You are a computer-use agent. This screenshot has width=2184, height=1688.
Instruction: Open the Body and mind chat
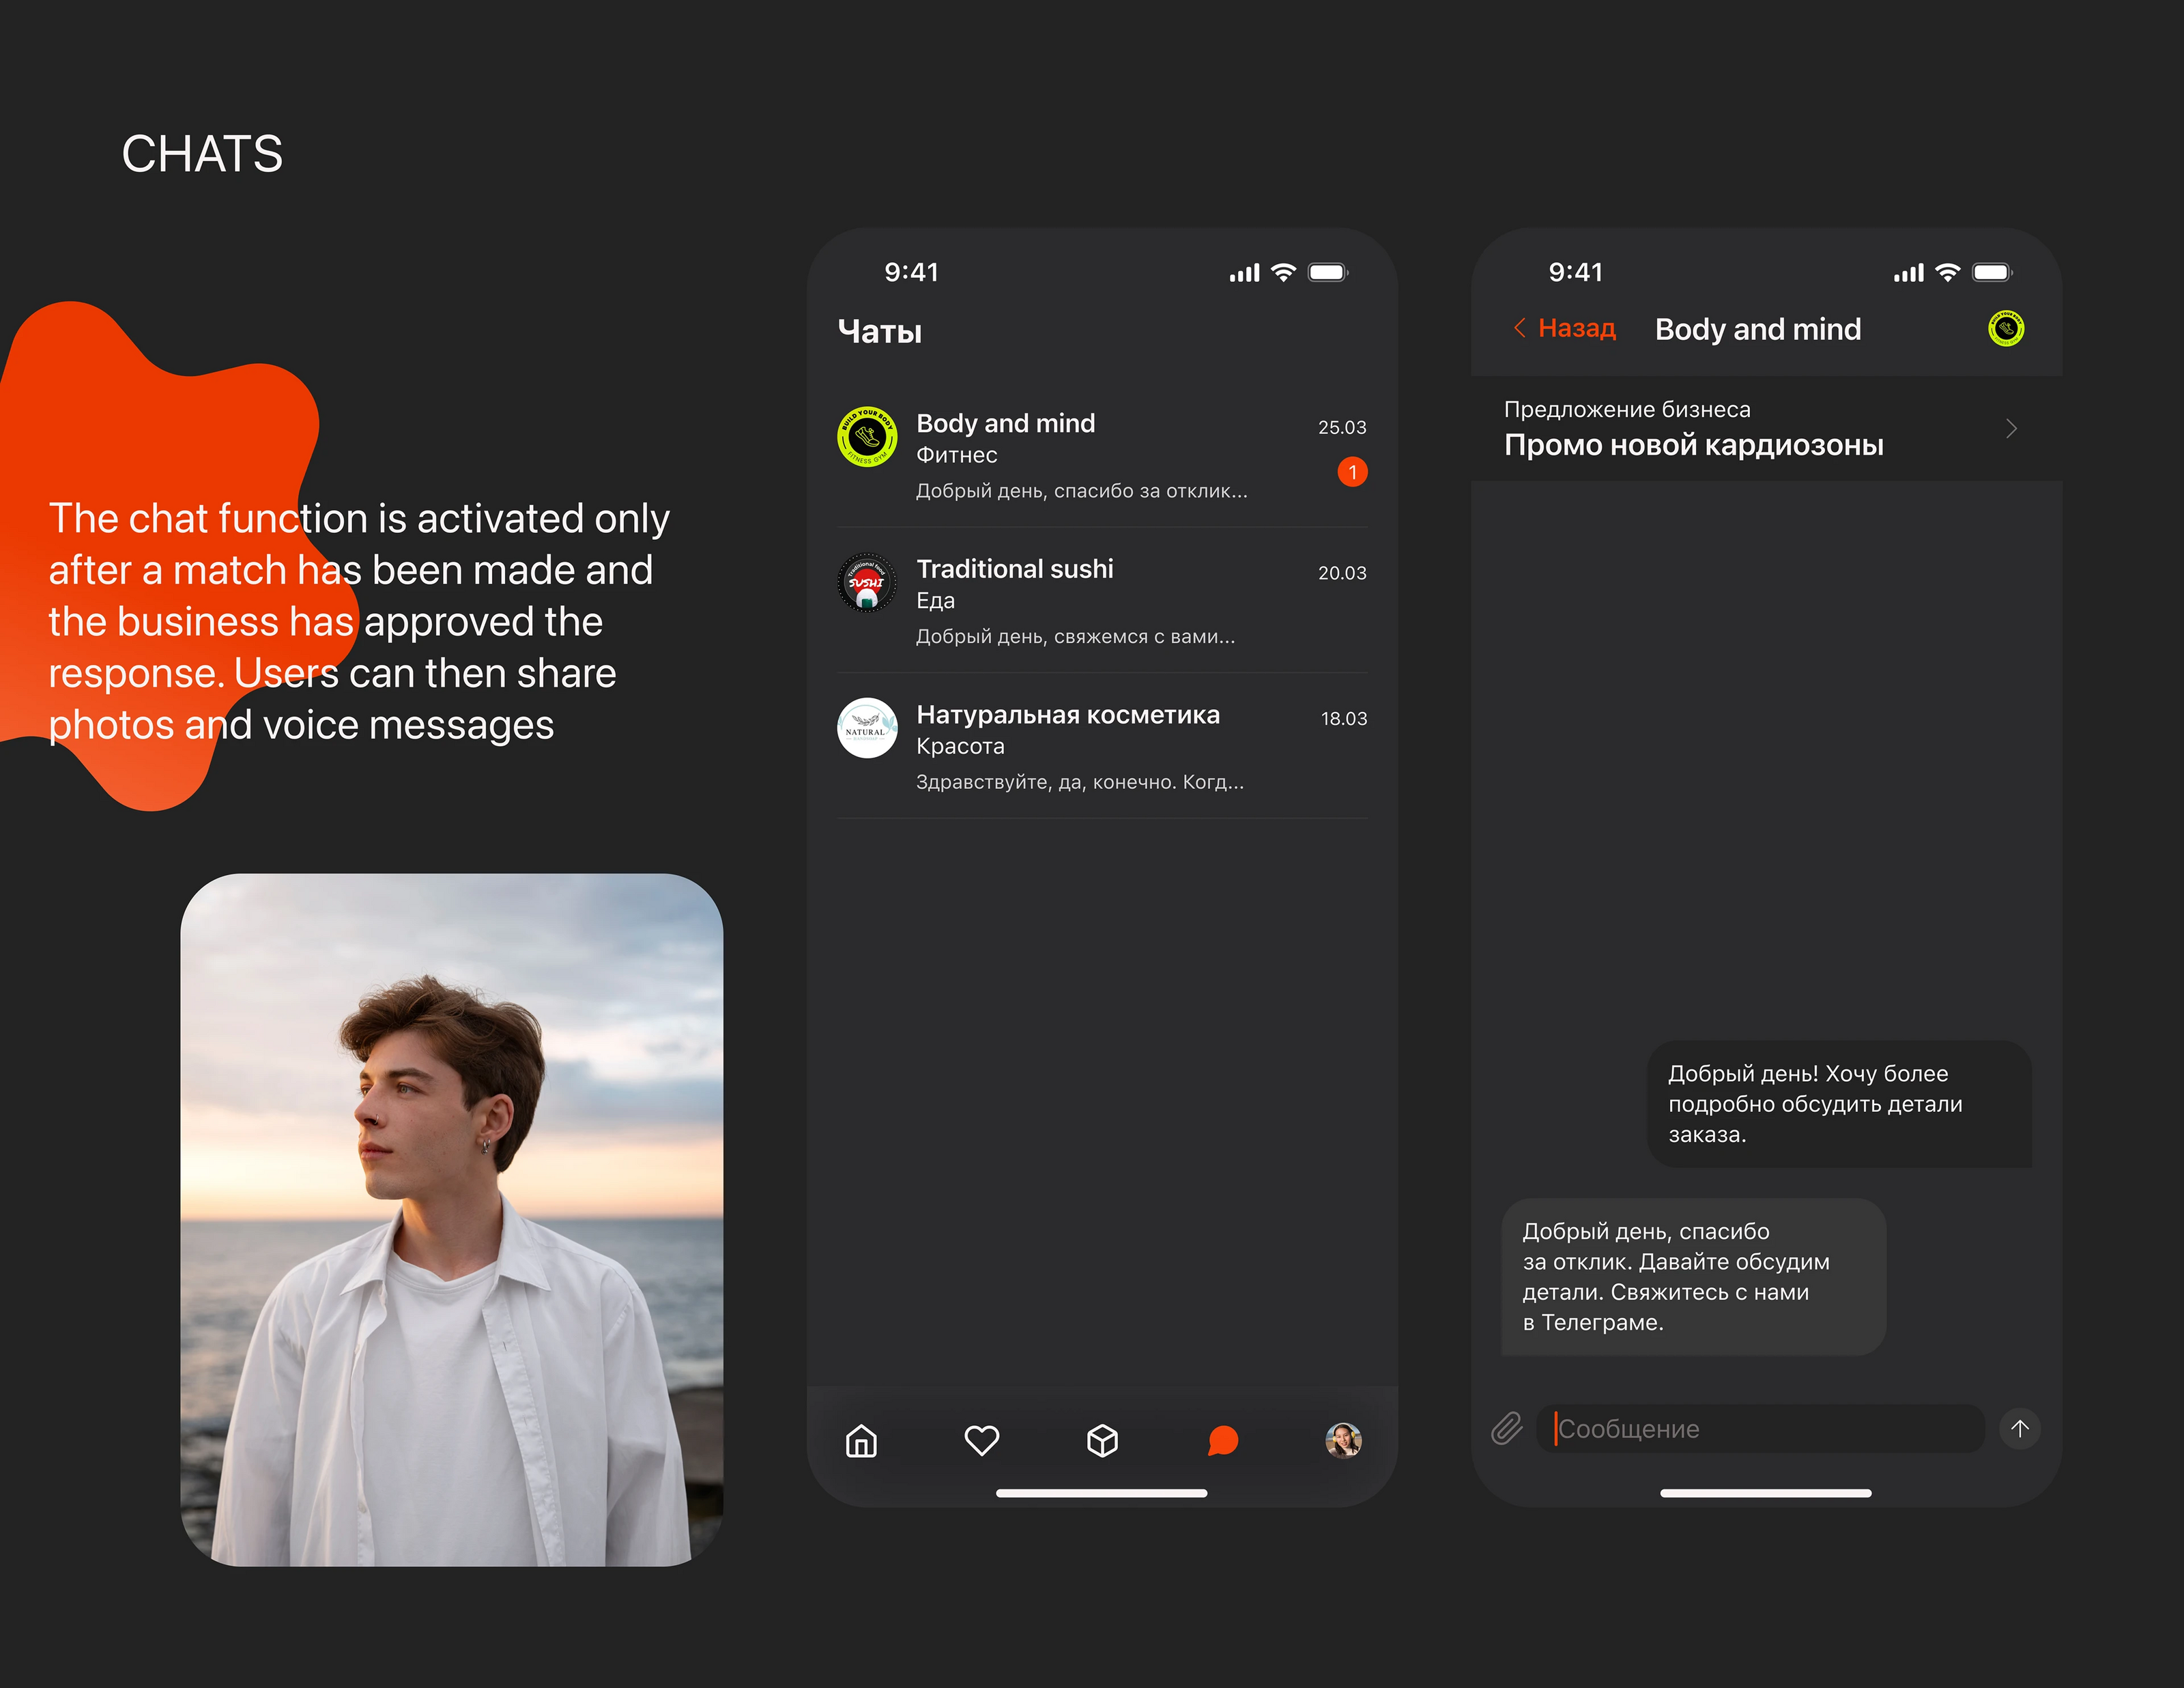click(x=1080, y=455)
